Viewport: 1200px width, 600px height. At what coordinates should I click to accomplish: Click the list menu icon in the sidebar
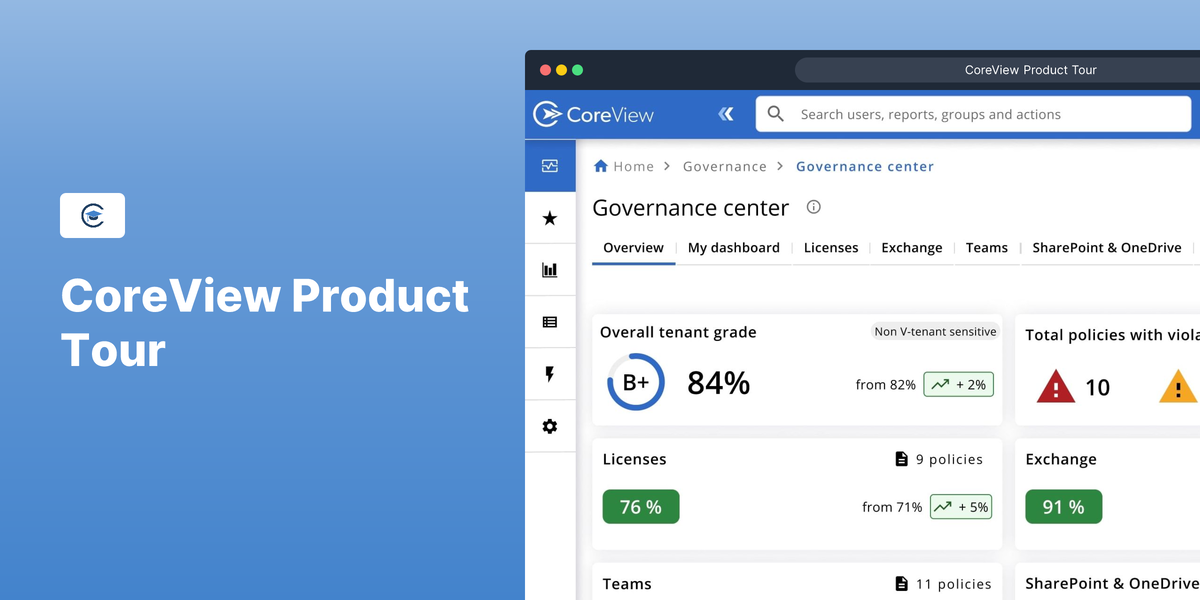[550, 321]
